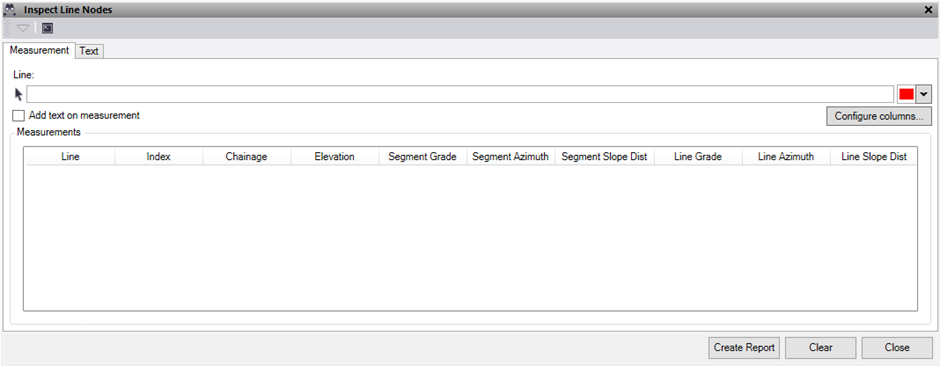Activate the line pick arrow cursor icon
The width and height of the screenshot is (940, 366).
click(19, 94)
